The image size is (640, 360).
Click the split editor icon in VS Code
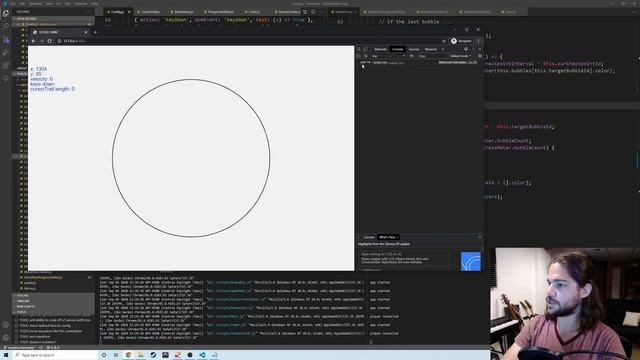(x=313, y=12)
